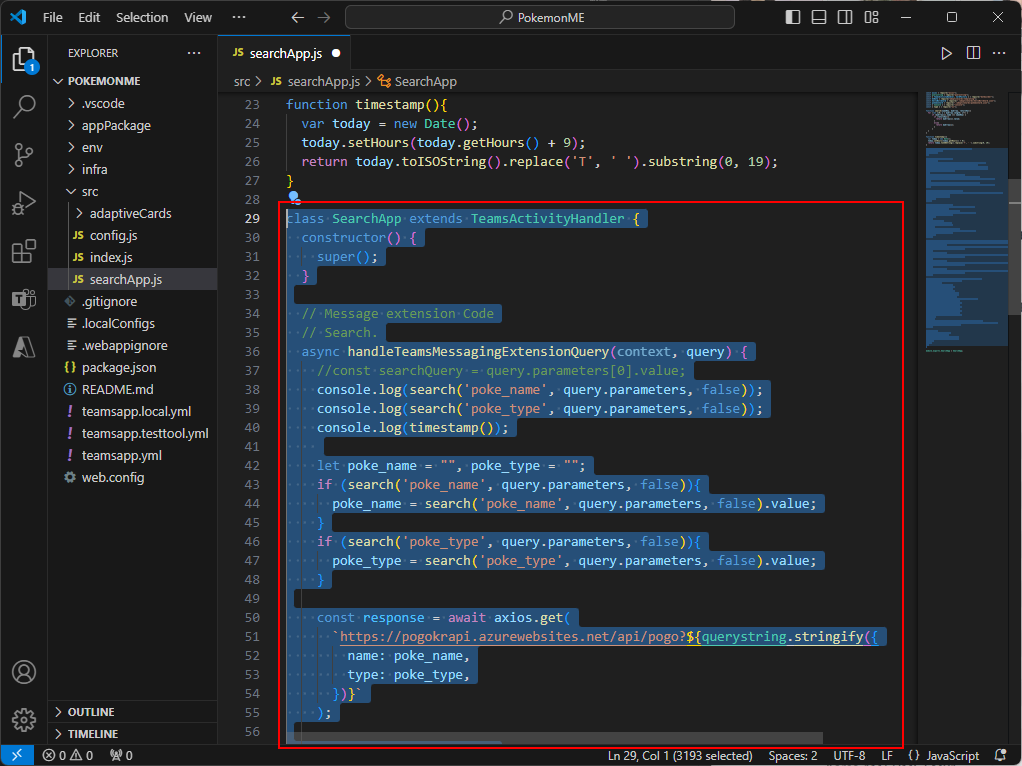Open the Source Control view

(24, 155)
